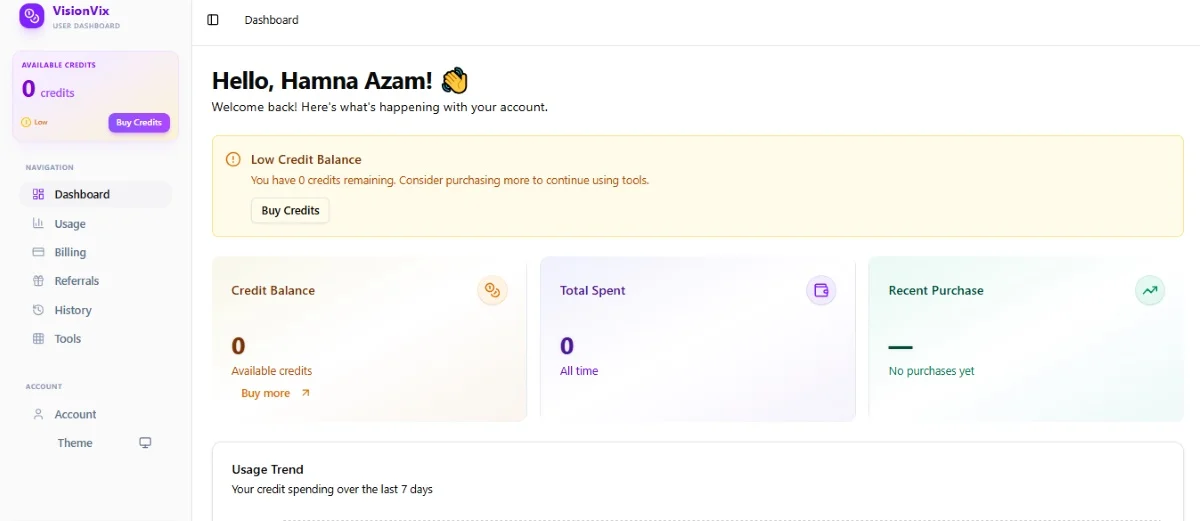
Task: Click the Low status indicator in sidebar
Action: 34,122
